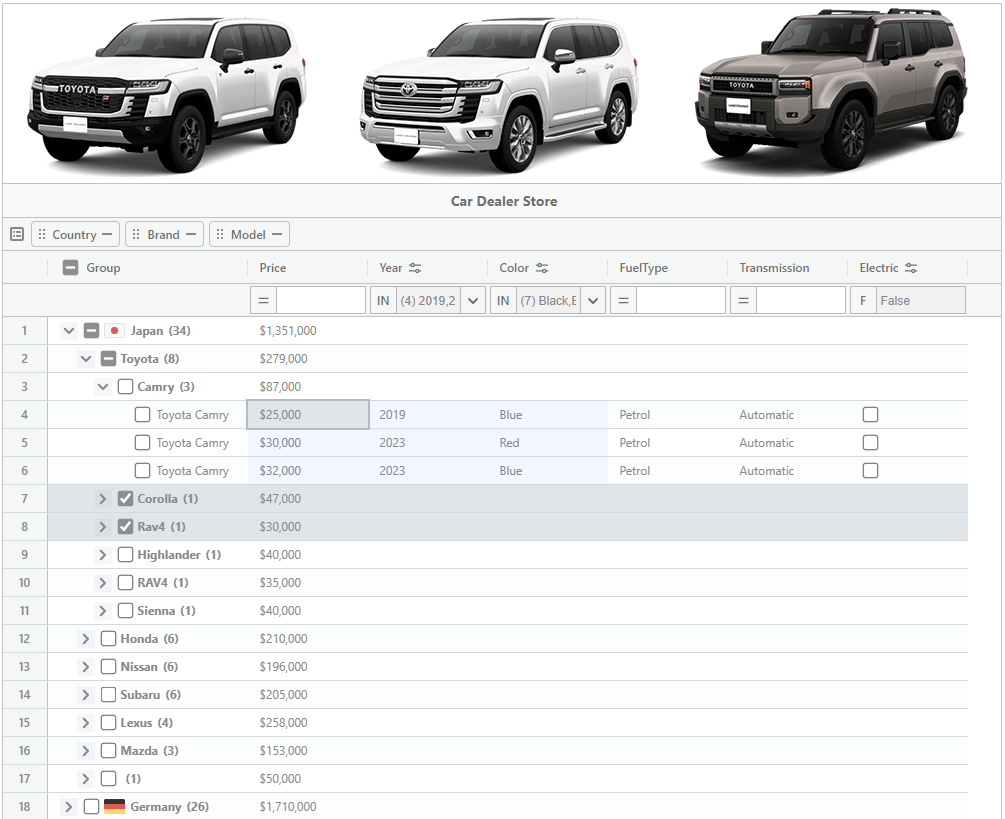Click the FuelType filter input field
Viewport: 1005px width, 819px height.
[x=681, y=301]
